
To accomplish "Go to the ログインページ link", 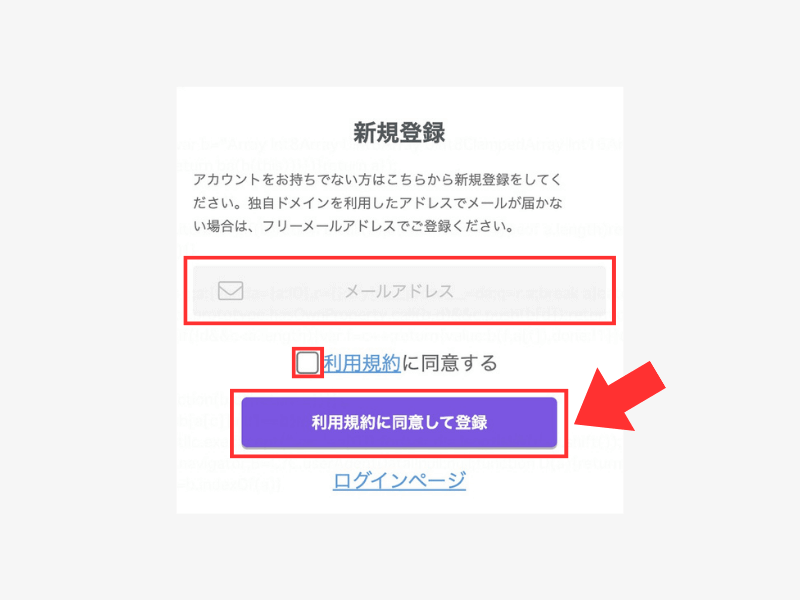I will (x=399, y=481).
